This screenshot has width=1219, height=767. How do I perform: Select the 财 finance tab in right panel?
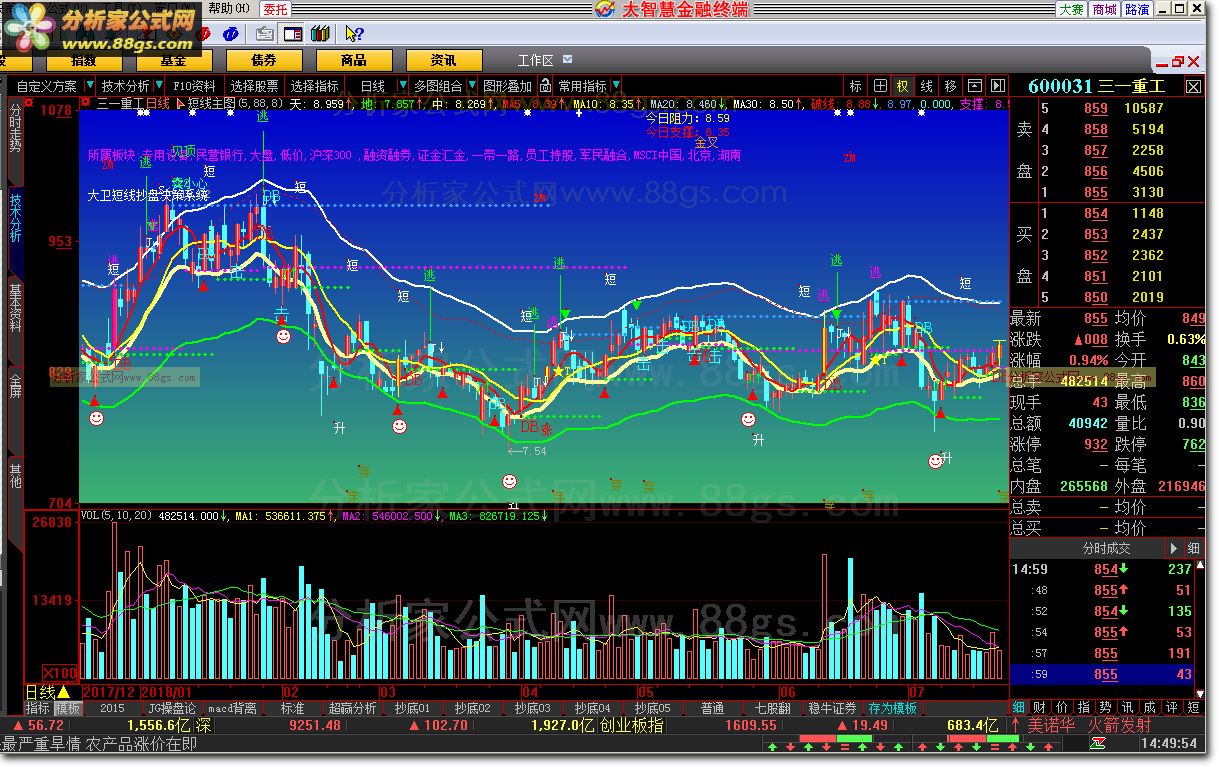point(1039,708)
